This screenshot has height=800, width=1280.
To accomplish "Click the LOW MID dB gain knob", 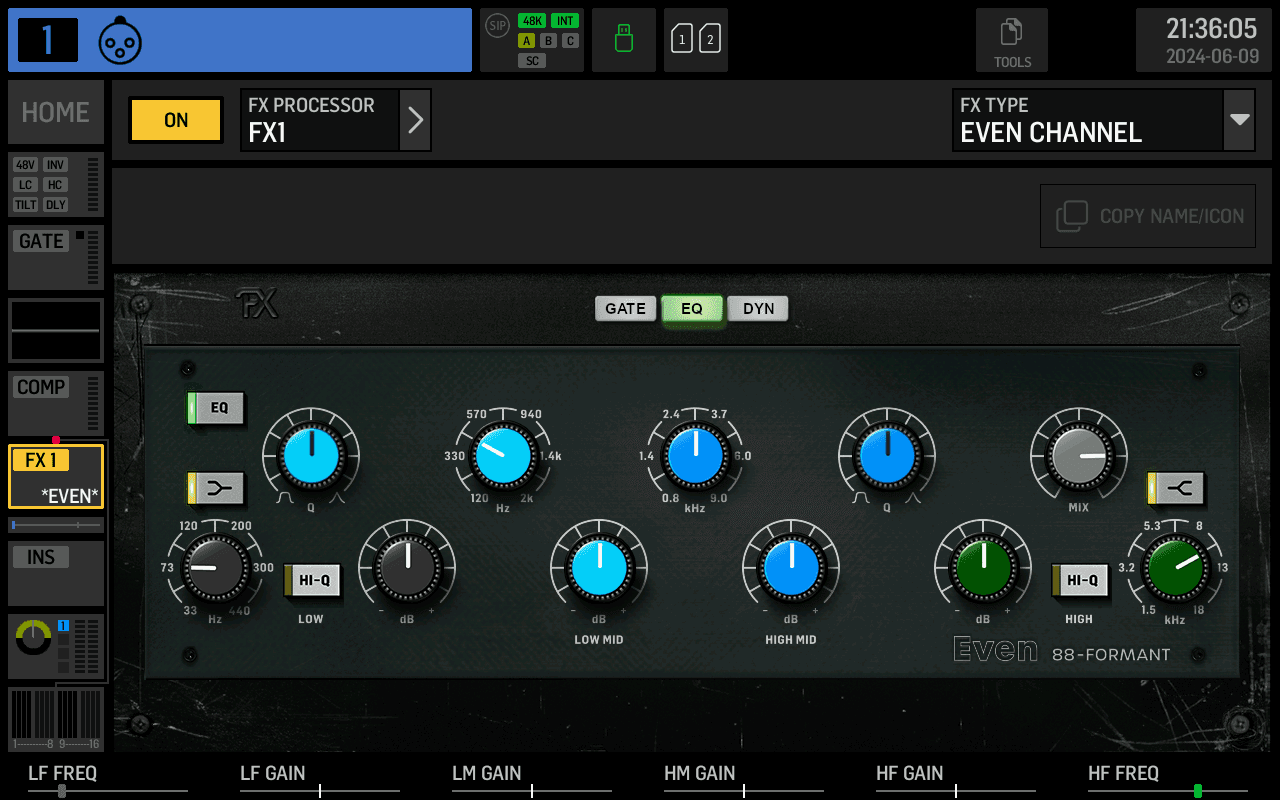I will coord(599,567).
